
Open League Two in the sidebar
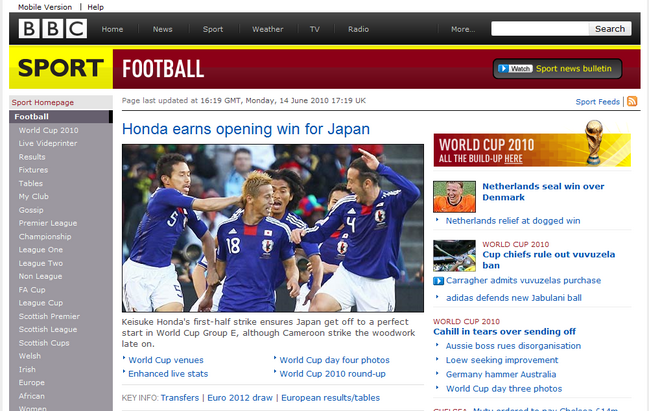[x=41, y=263]
